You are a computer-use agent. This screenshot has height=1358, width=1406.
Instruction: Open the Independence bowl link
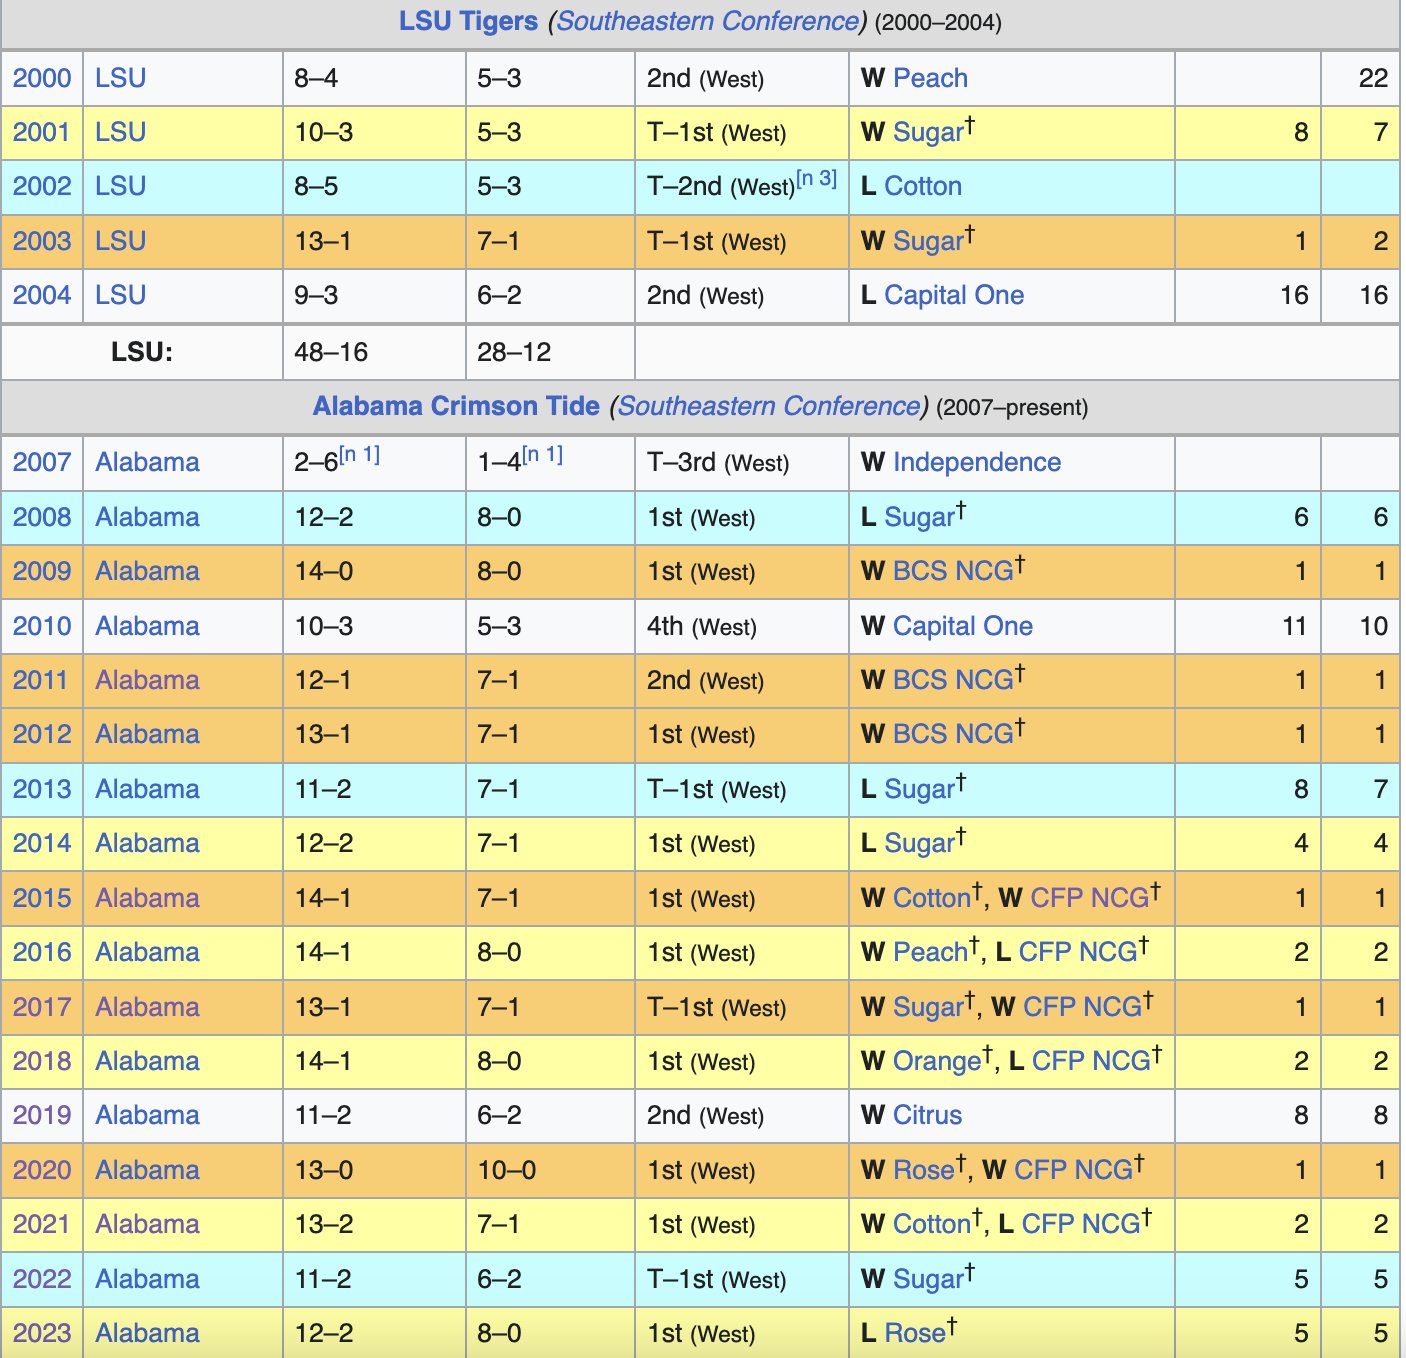(x=977, y=462)
